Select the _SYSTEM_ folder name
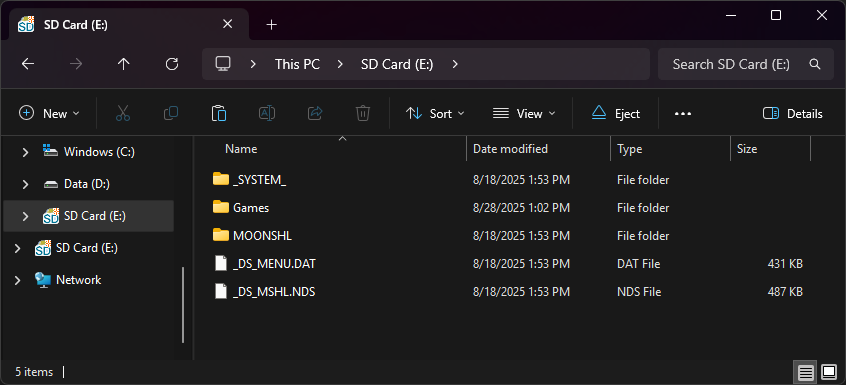 [260, 180]
